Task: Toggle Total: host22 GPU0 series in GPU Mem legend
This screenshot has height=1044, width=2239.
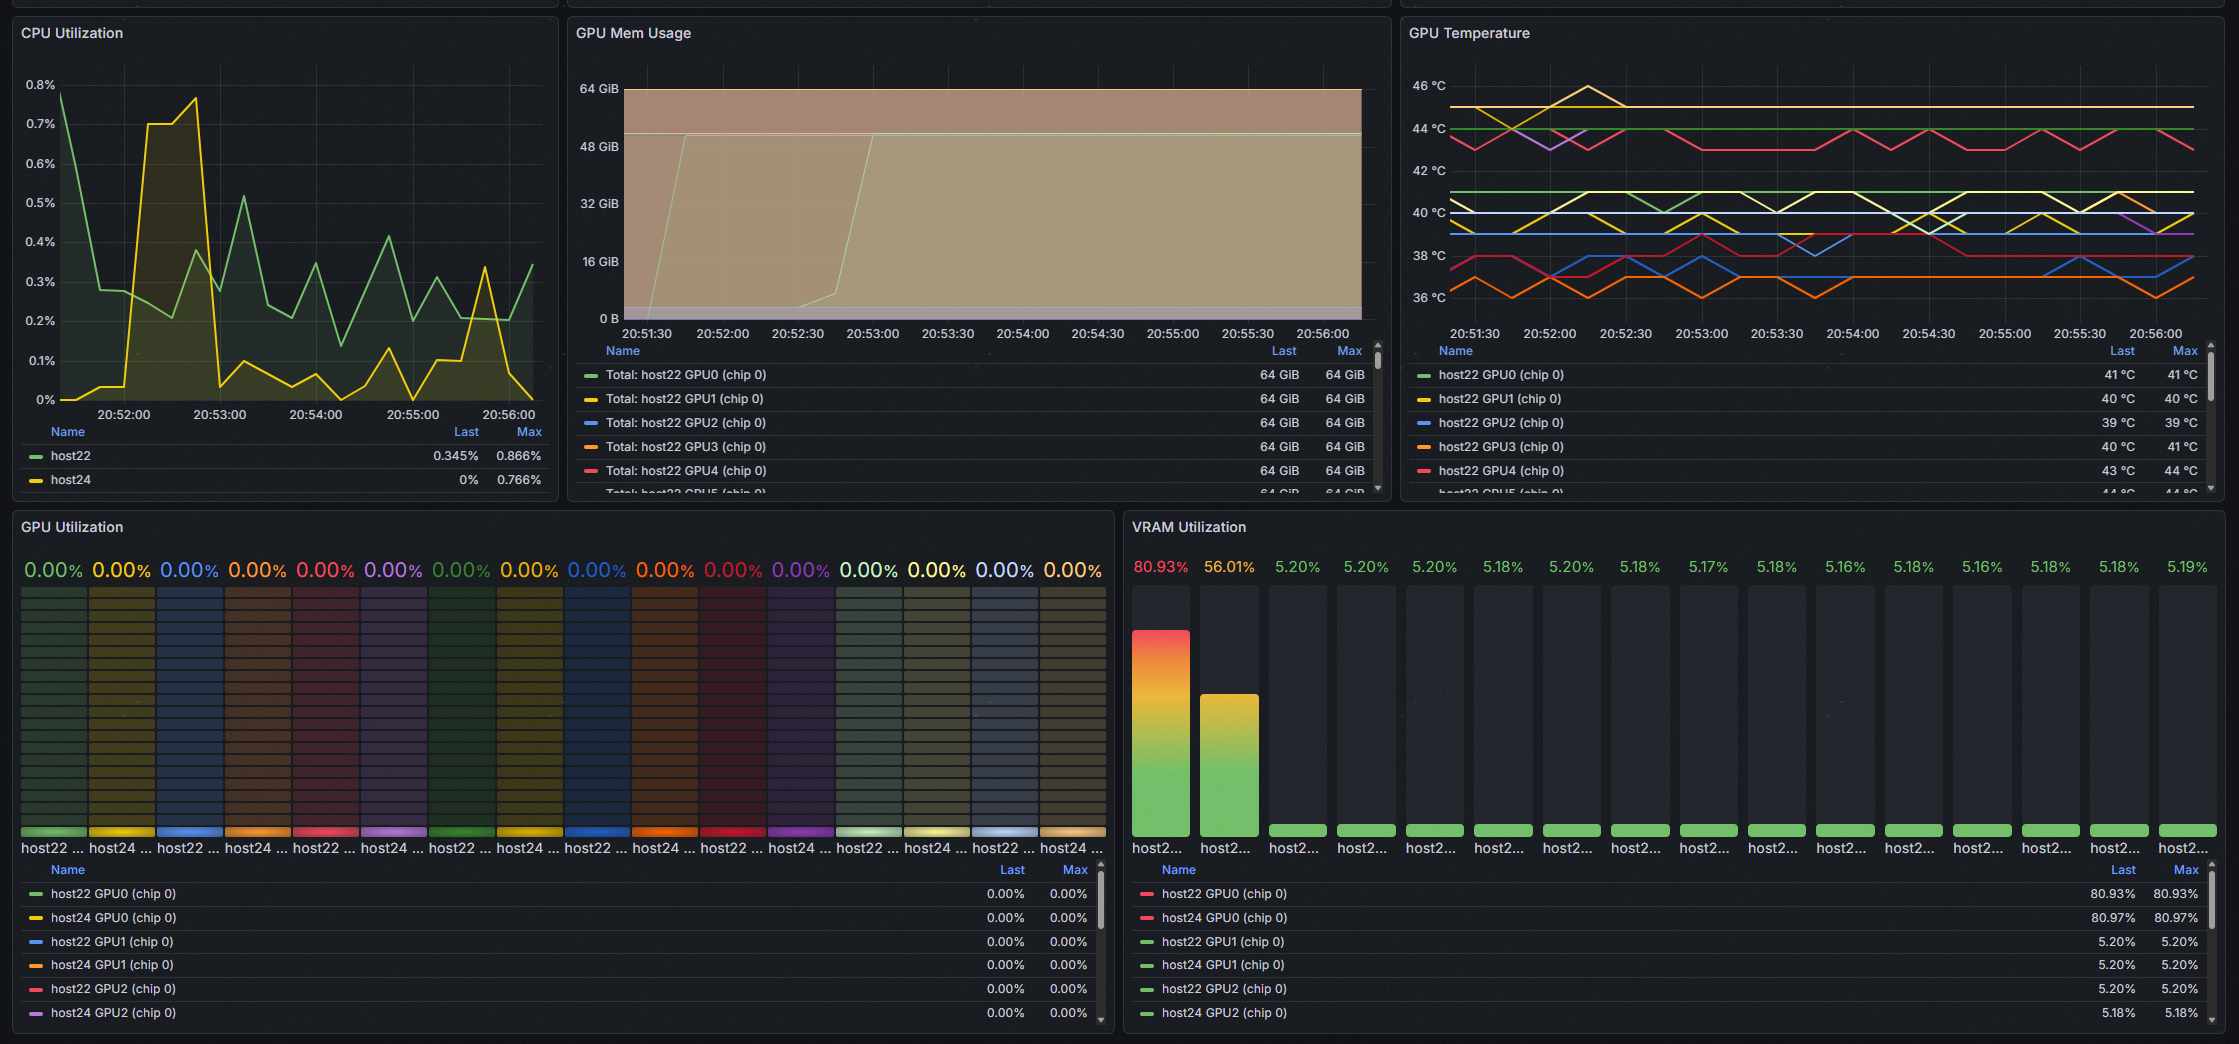Action: pos(685,375)
